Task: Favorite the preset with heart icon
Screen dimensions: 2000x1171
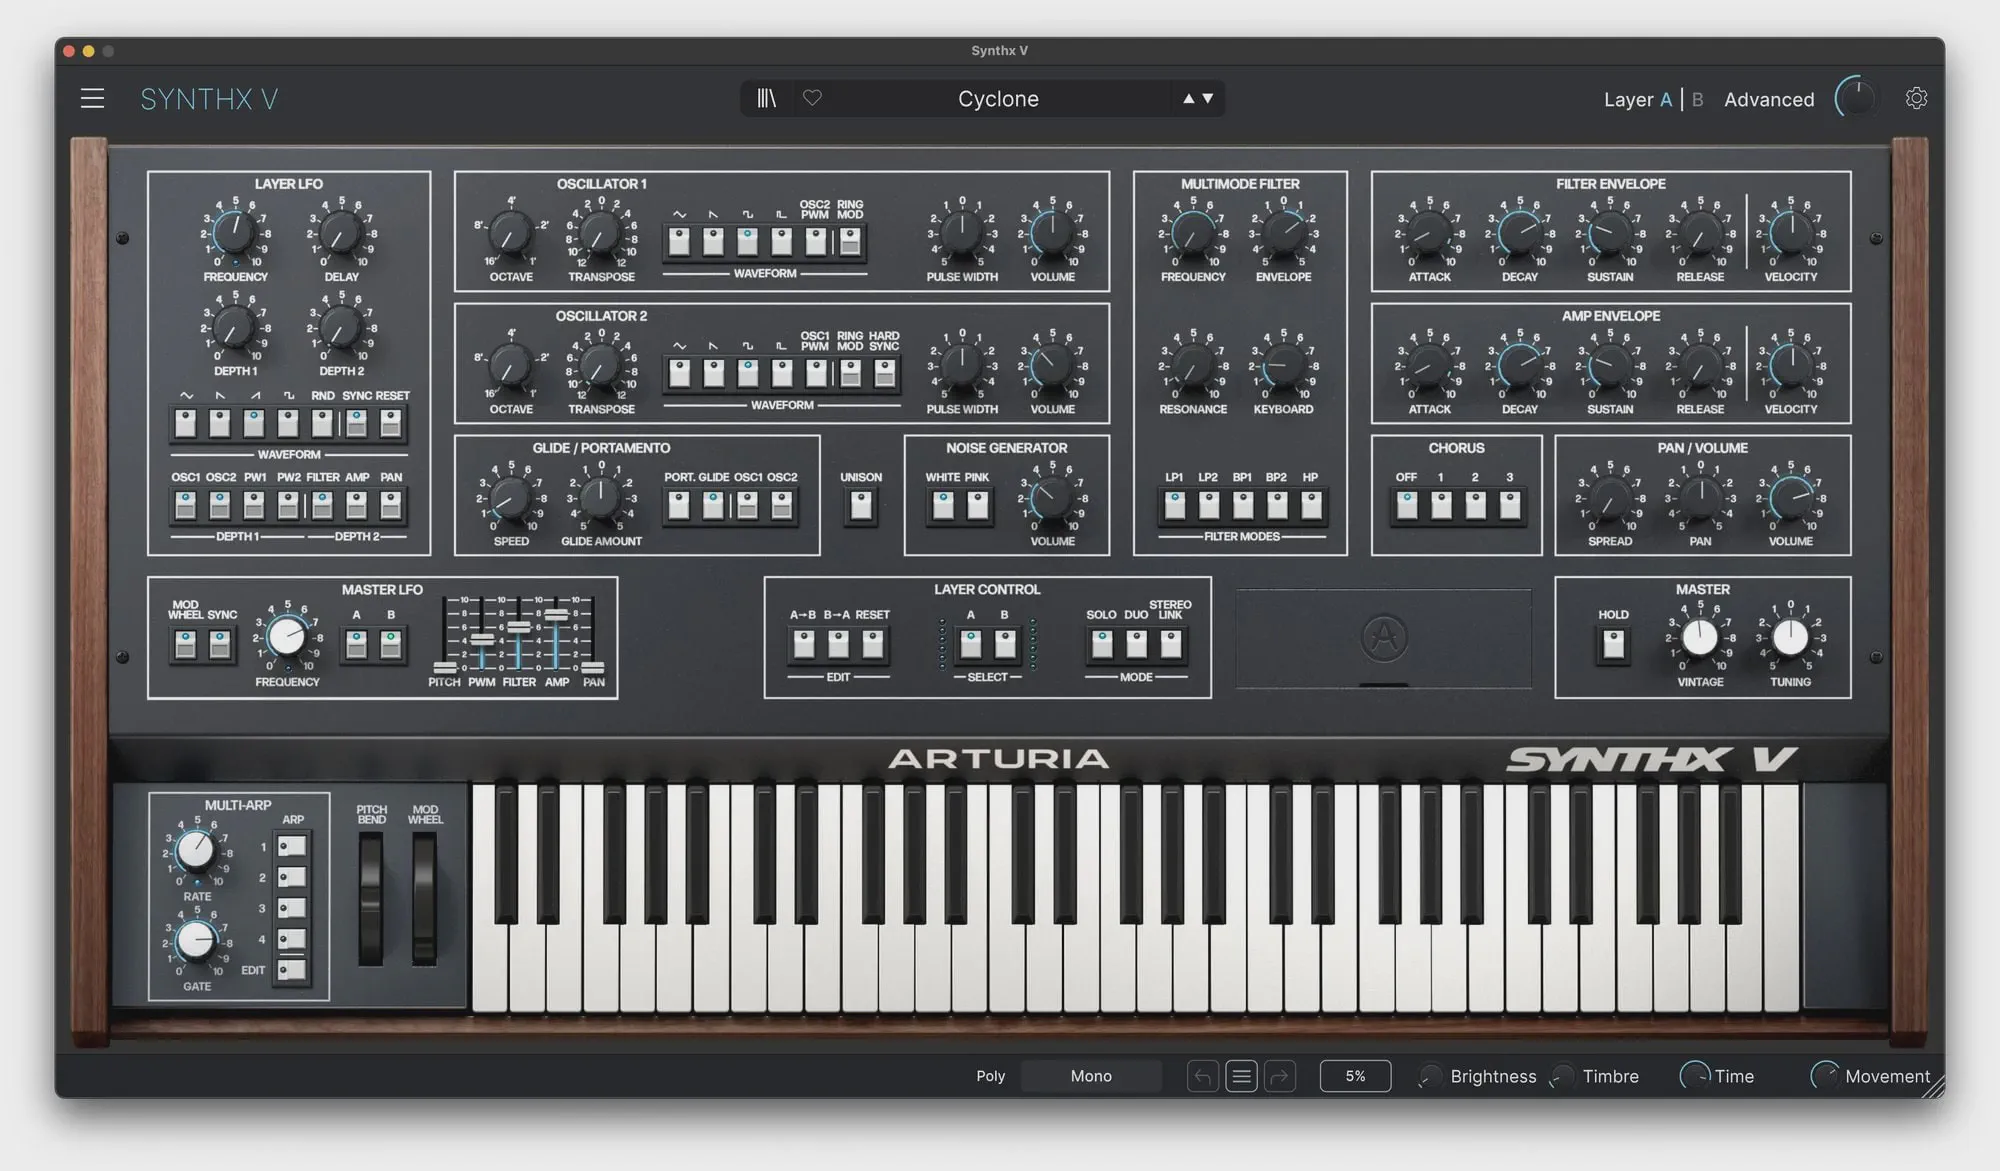Action: (x=812, y=98)
